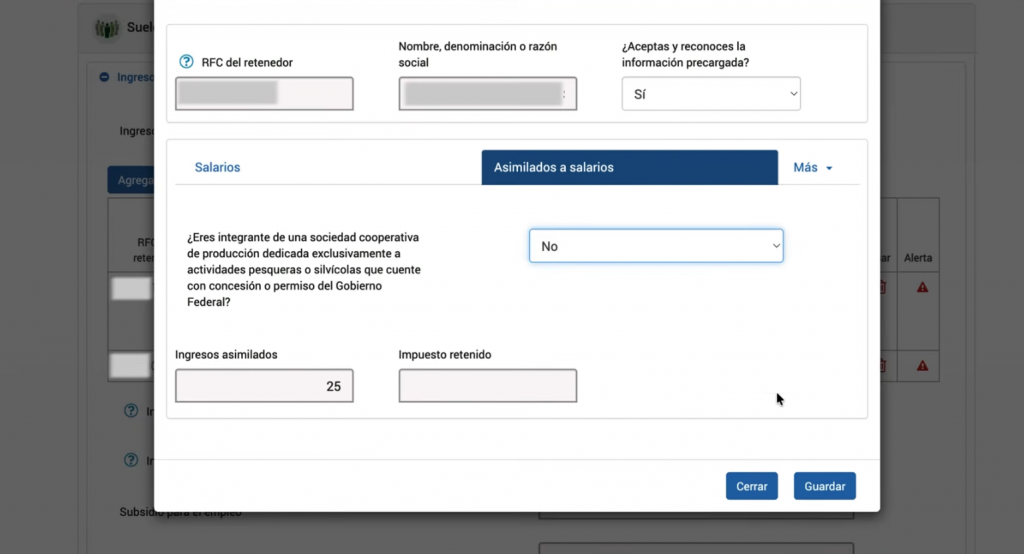The height and width of the screenshot is (554, 1024).
Task: Expand the Más tab dropdown
Action: point(813,168)
